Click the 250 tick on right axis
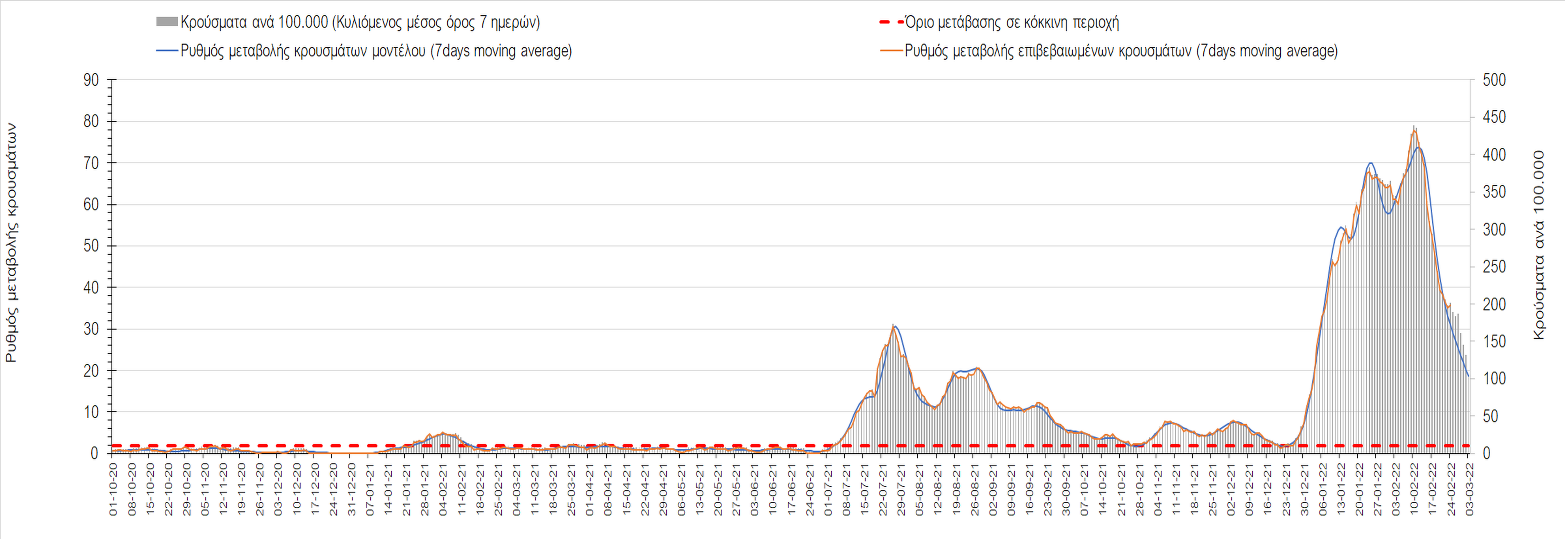1565x539 pixels. pyautogui.click(x=1494, y=267)
